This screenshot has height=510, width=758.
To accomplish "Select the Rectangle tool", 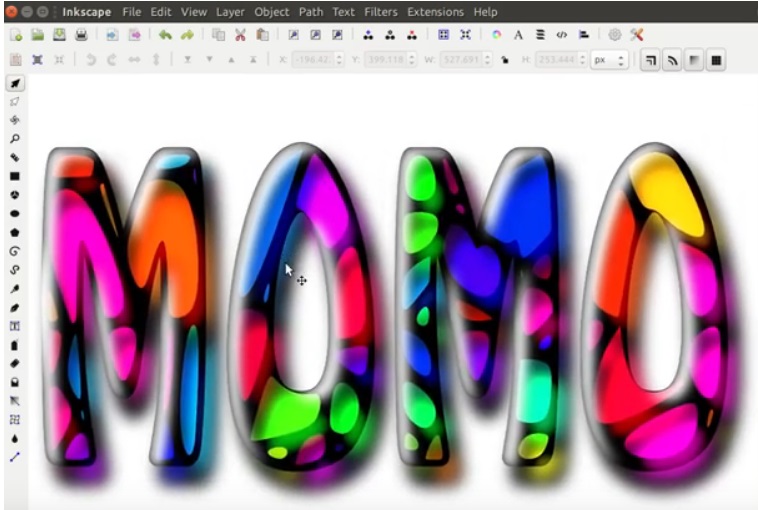I will click(x=15, y=176).
